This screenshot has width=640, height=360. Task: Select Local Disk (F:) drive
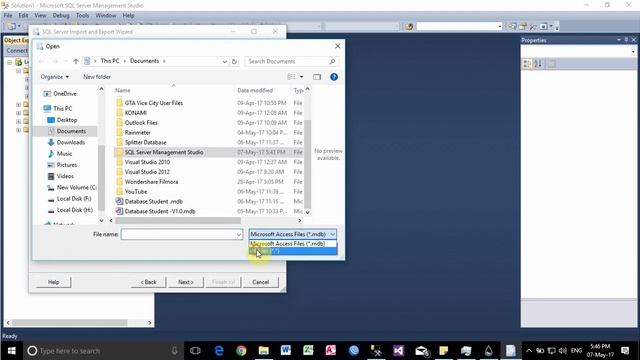pos(73,198)
